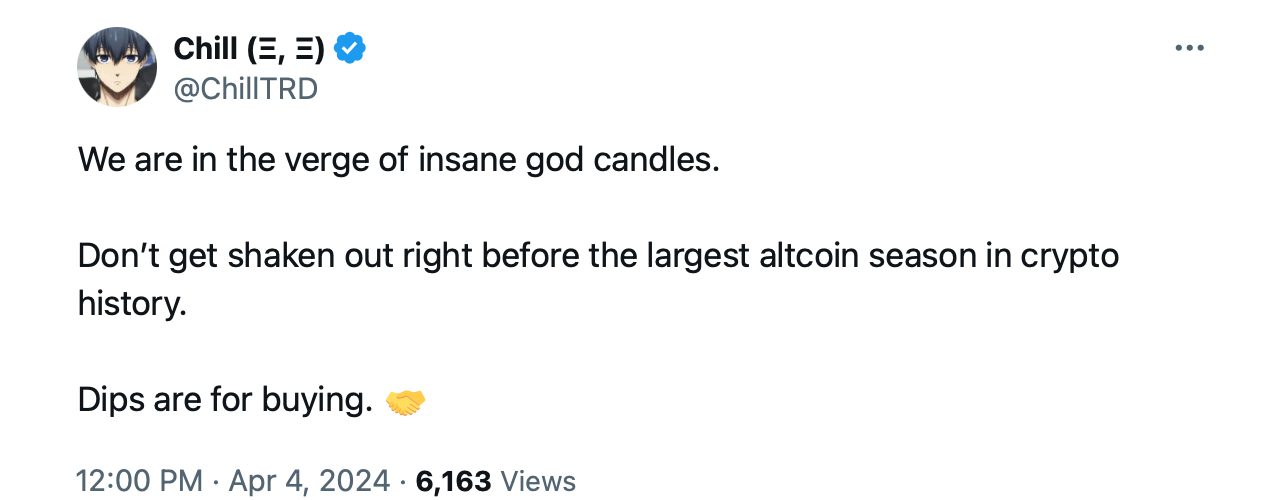Click the Views label
This screenshot has height=500, width=1280.
coord(538,481)
